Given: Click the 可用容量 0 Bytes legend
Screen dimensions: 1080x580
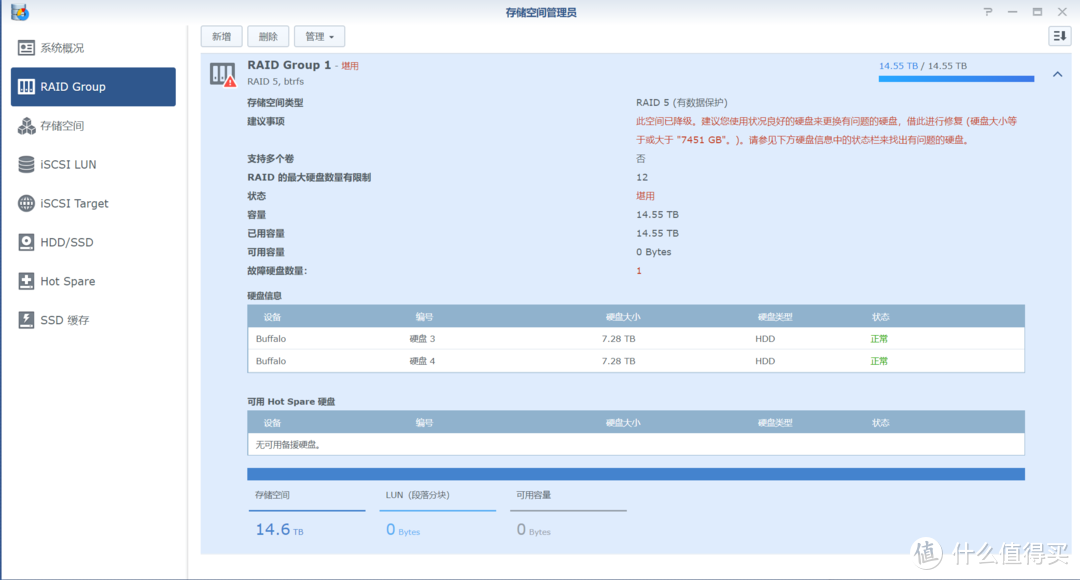Looking at the screenshot, I should click(x=568, y=515).
